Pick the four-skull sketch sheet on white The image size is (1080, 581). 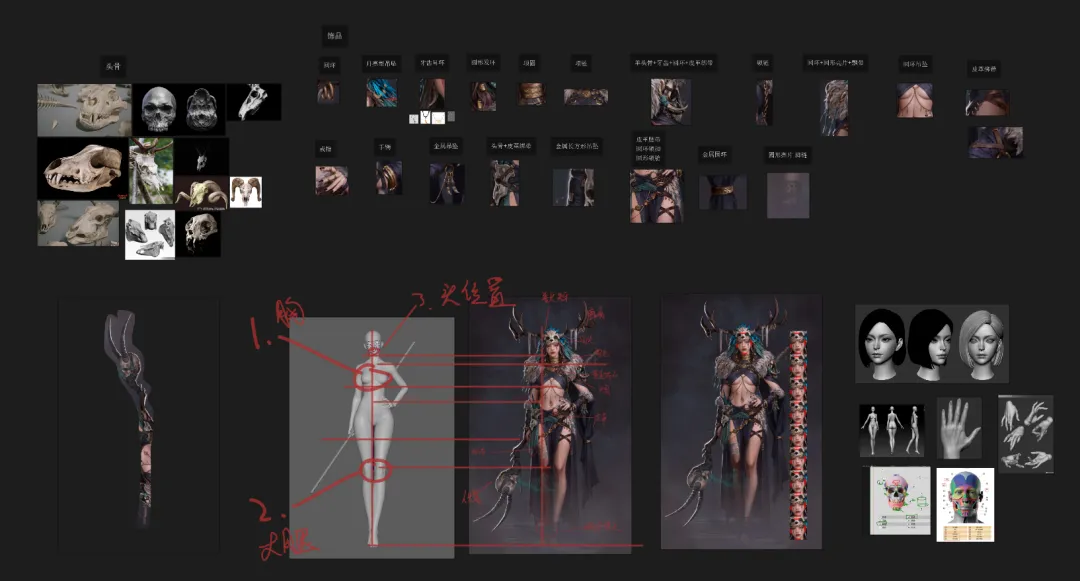pos(150,234)
